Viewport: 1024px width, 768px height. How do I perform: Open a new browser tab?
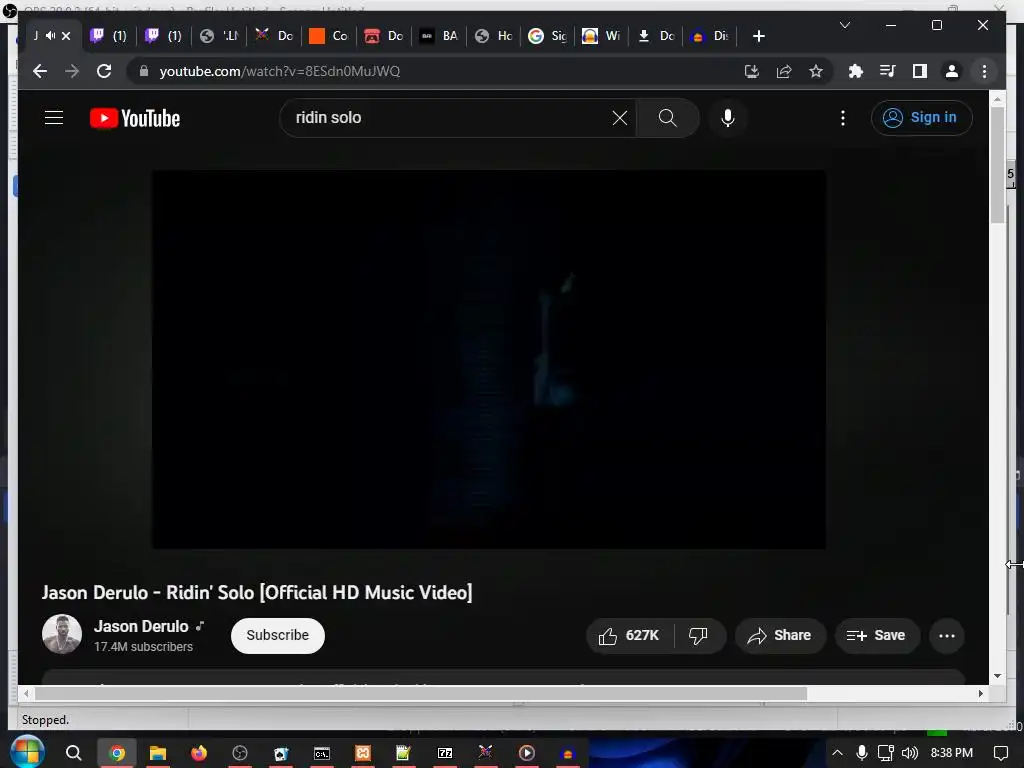pyautogui.click(x=758, y=36)
